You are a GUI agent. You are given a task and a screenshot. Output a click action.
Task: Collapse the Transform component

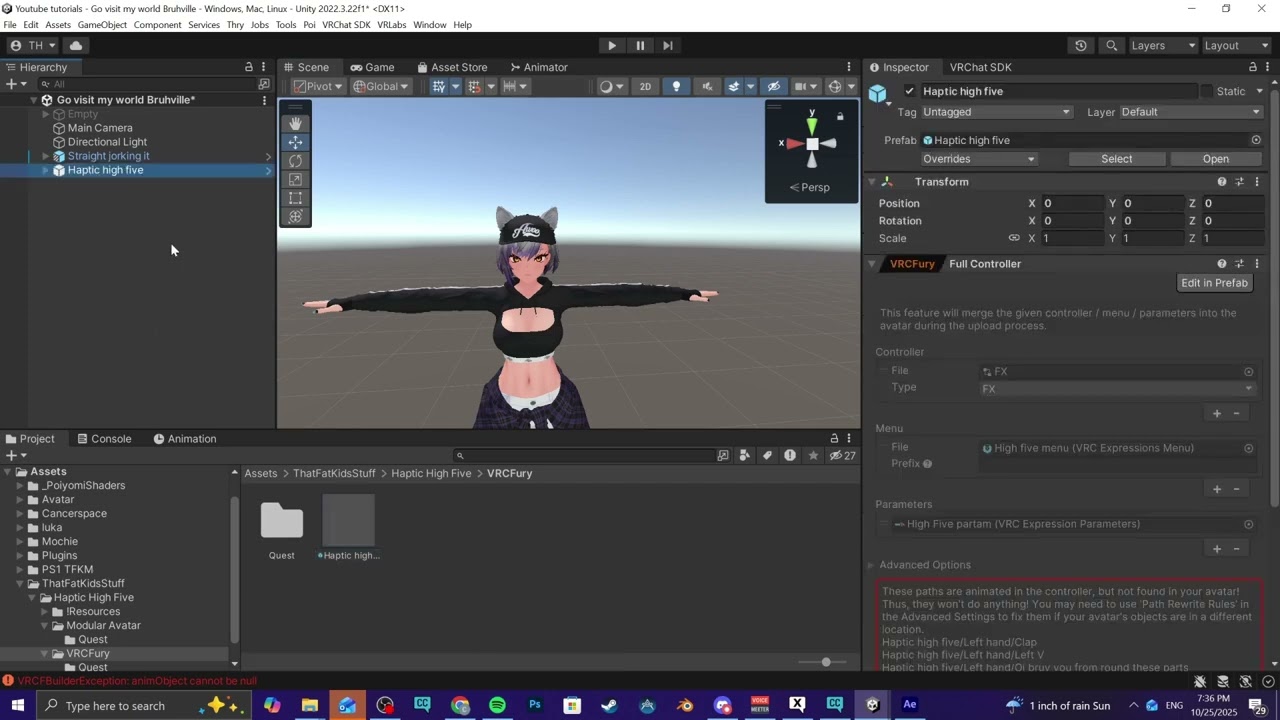pos(872,182)
